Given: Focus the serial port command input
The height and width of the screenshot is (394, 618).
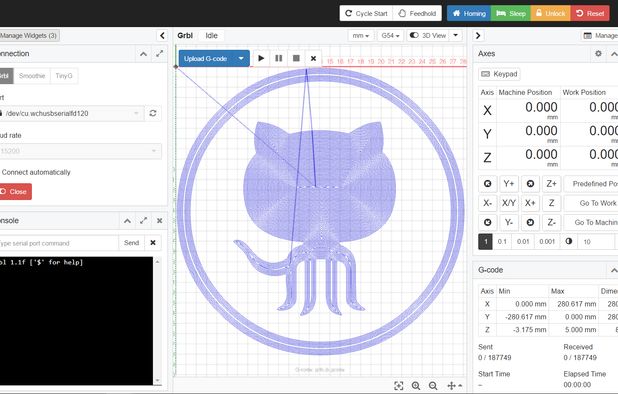Looking at the screenshot, I should point(59,243).
